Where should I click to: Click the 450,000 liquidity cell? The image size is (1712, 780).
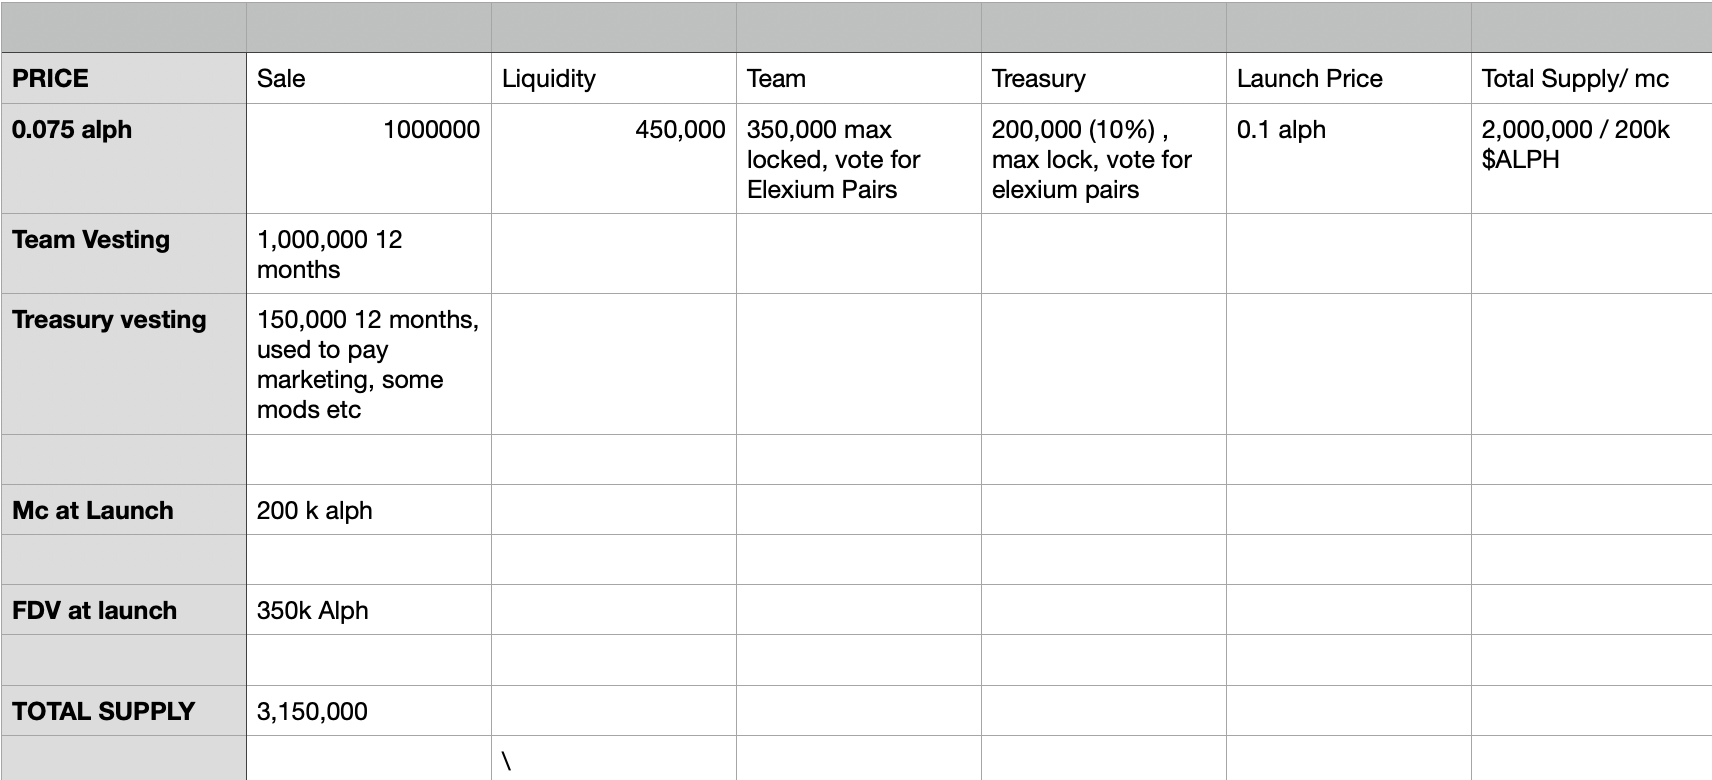click(x=613, y=158)
